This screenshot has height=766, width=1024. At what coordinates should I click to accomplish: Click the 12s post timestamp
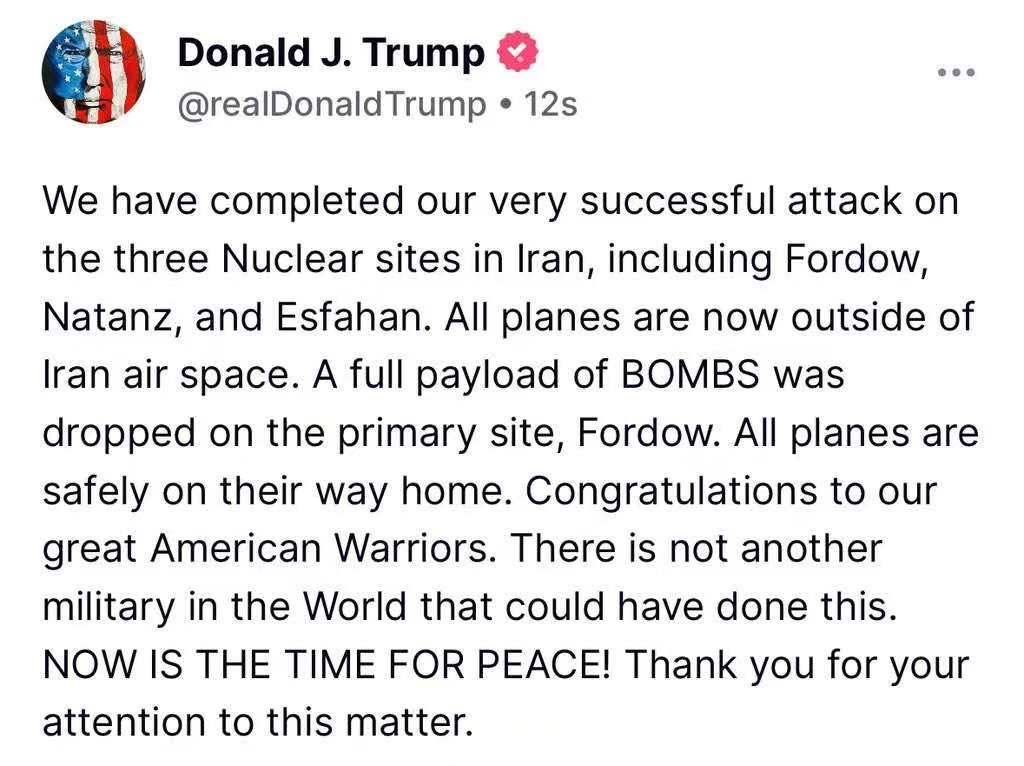(x=551, y=104)
